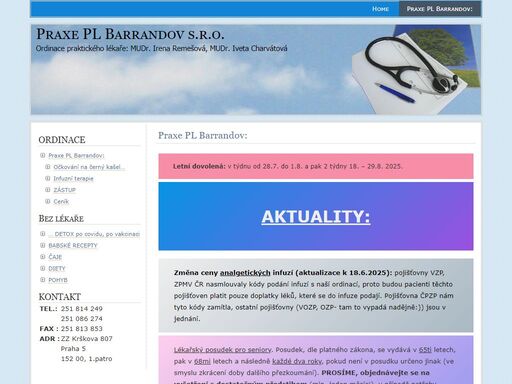Click the bullet icon beside Ceník
The image size is (512, 384).
point(48,201)
